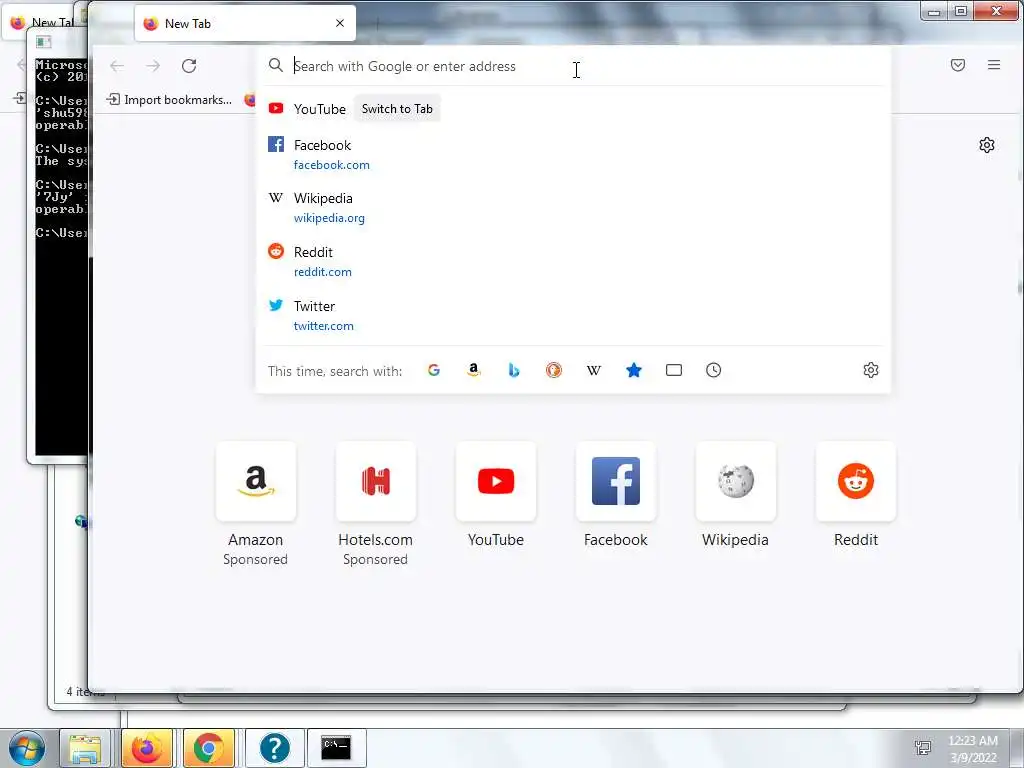Search this time with DuckDuckGo icon
Image resolution: width=1024 pixels, height=768 pixels.
click(x=554, y=370)
